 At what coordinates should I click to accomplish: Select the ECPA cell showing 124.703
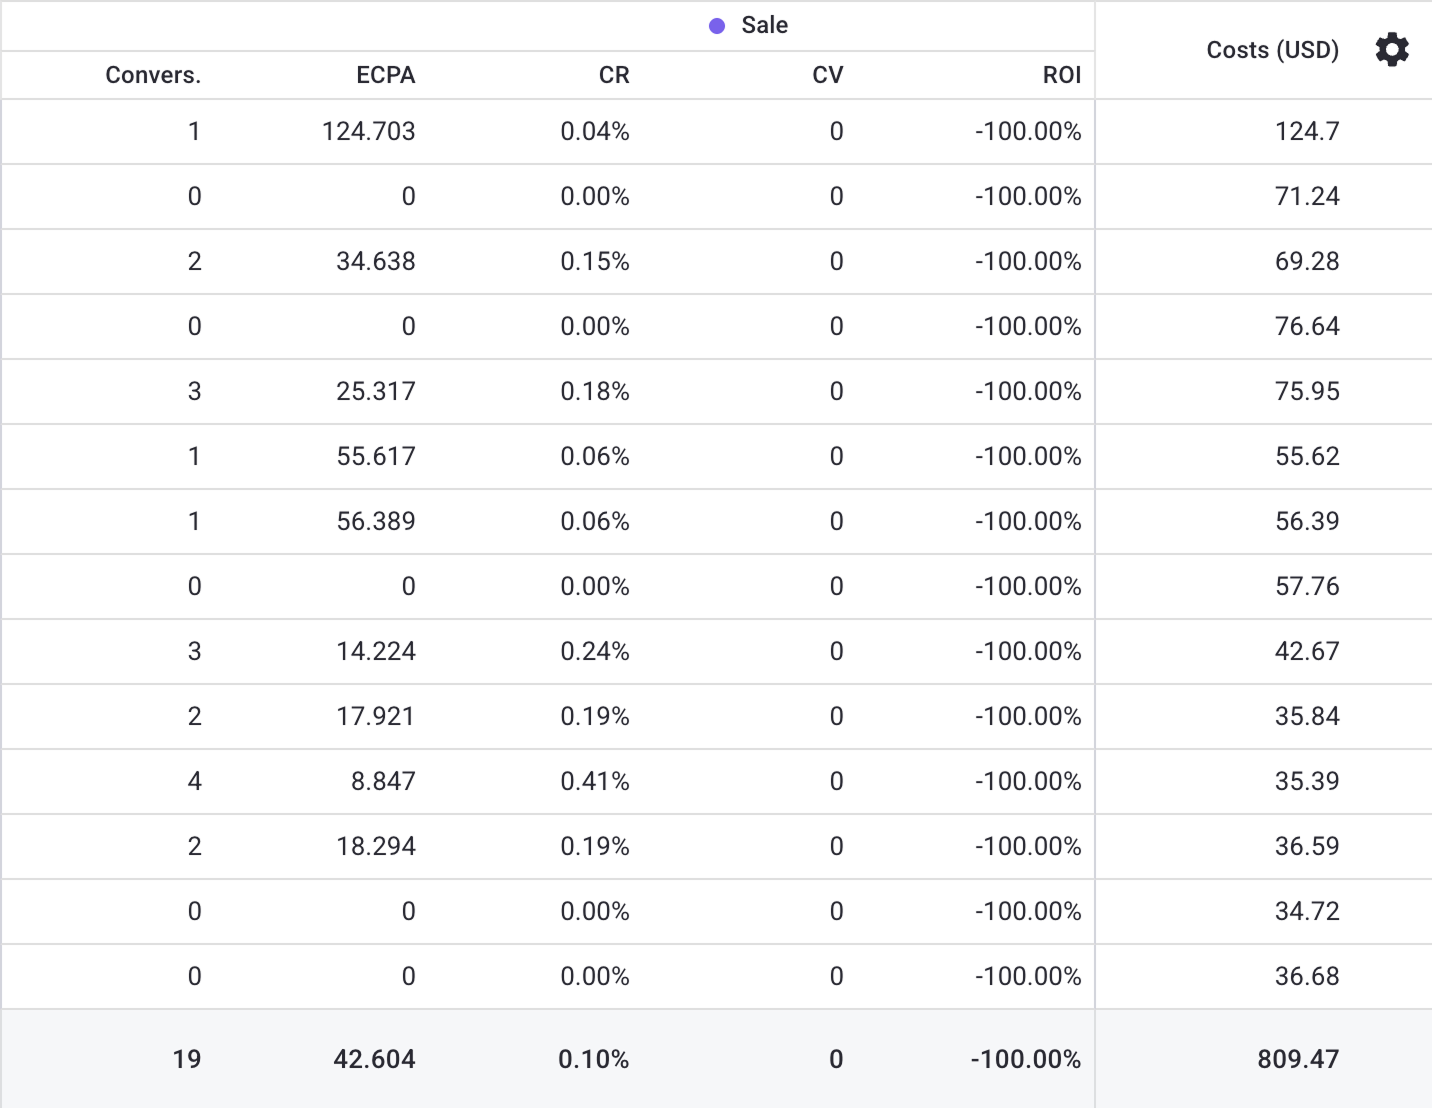368,132
